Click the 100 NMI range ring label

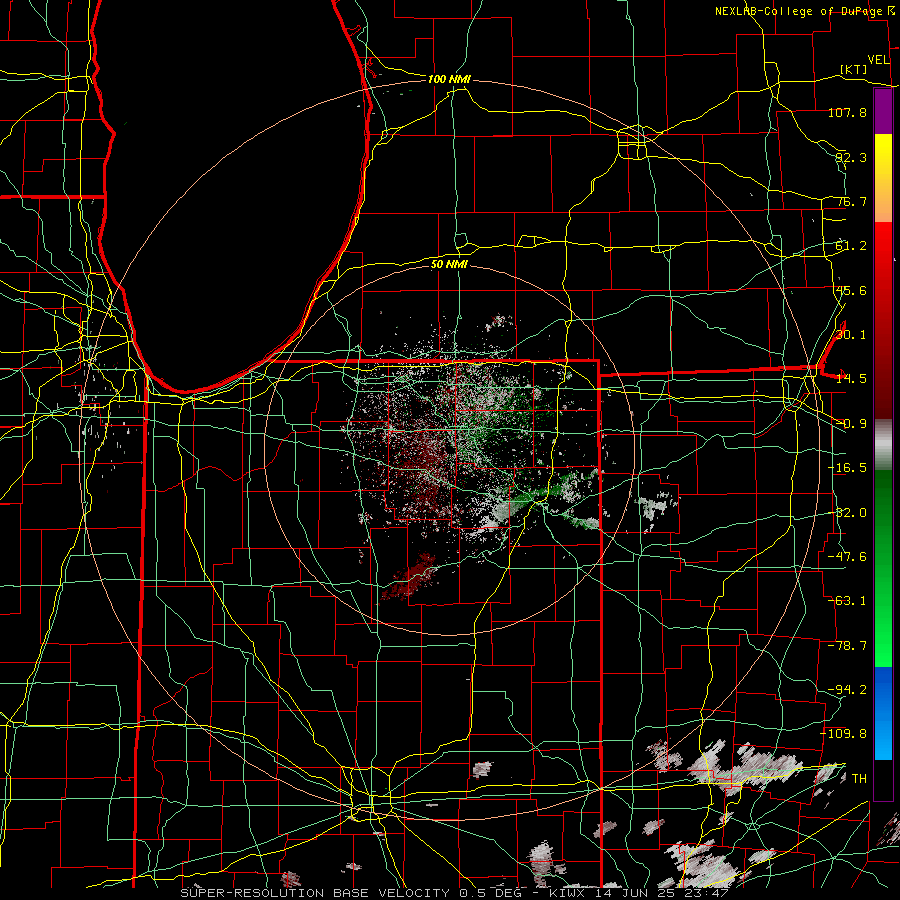(x=449, y=79)
